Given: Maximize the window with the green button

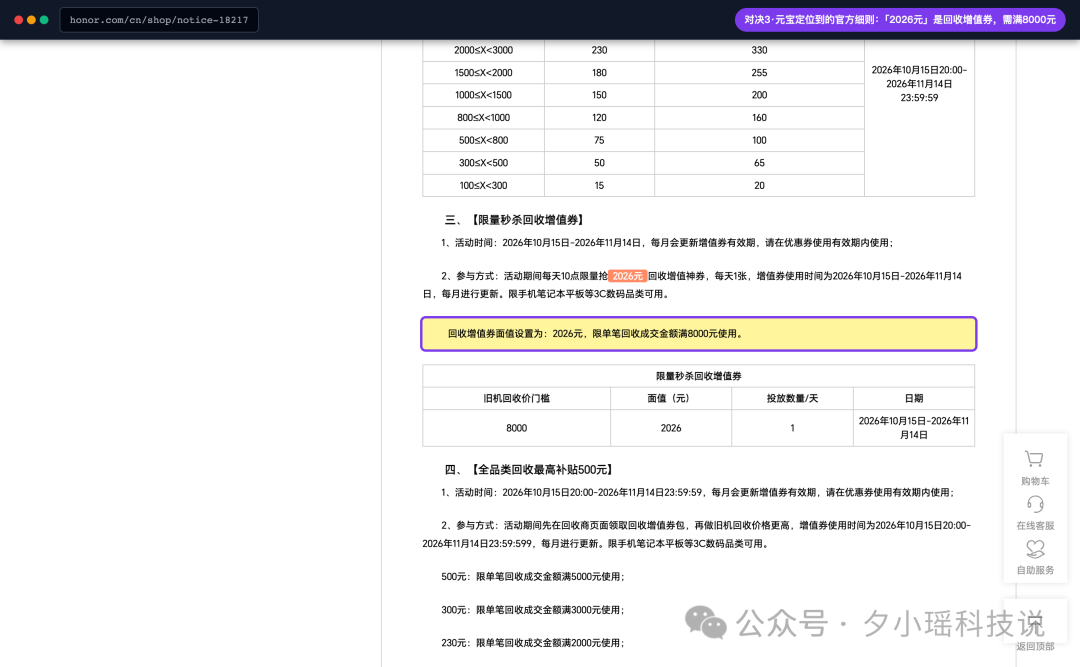Looking at the screenshot, I should click(x=44, y=20).
